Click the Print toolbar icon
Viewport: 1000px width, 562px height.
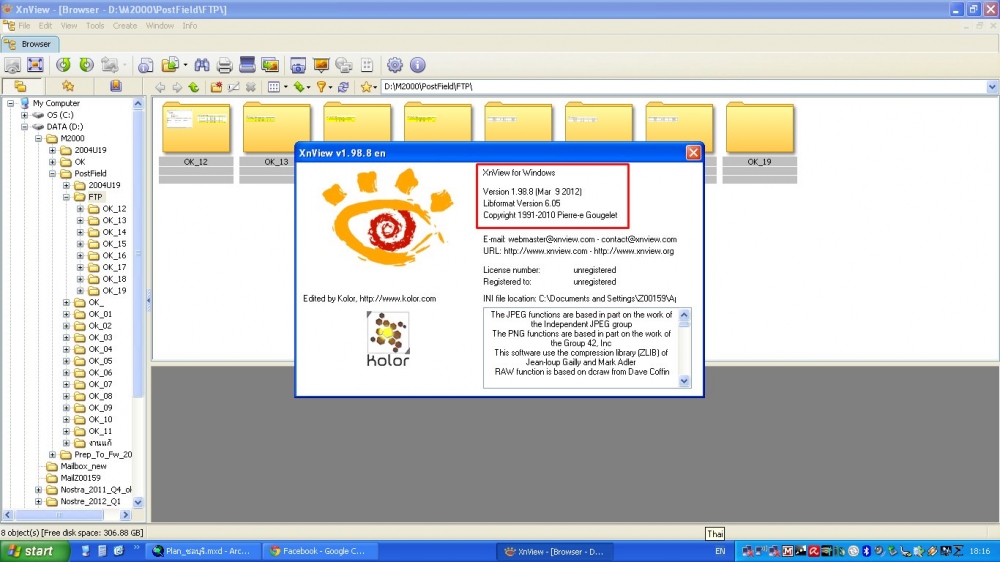click(x=224, y=64)
